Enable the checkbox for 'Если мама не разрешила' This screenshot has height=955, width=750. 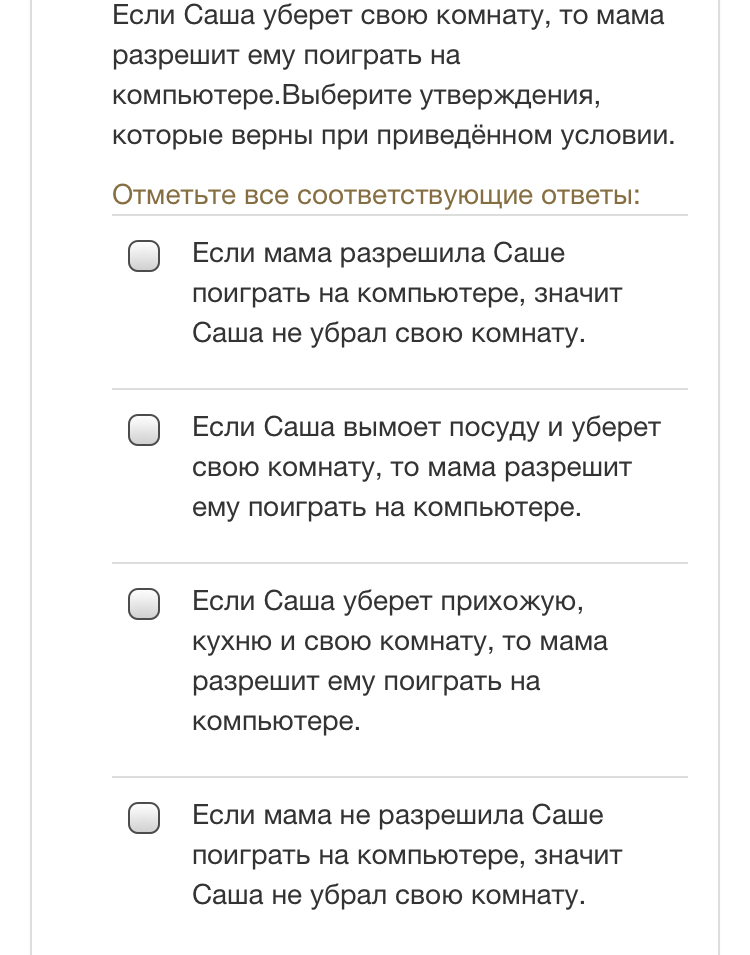(x=144, y=818)
